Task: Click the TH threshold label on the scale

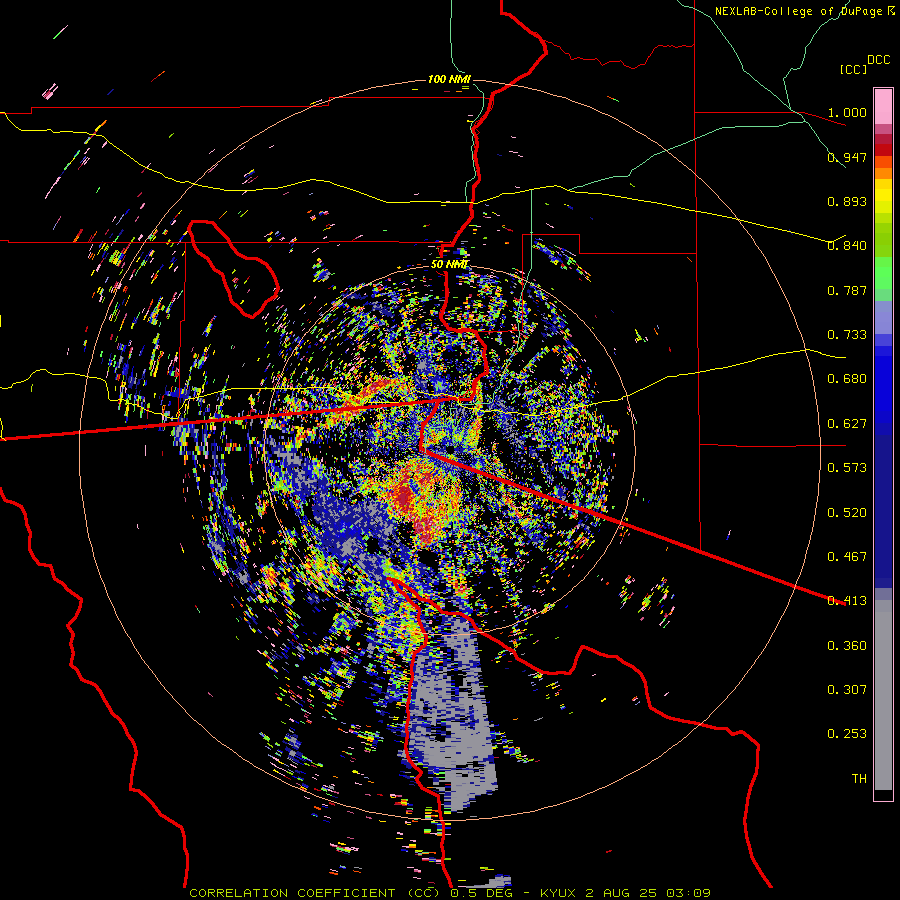Action: coord(859,779)
